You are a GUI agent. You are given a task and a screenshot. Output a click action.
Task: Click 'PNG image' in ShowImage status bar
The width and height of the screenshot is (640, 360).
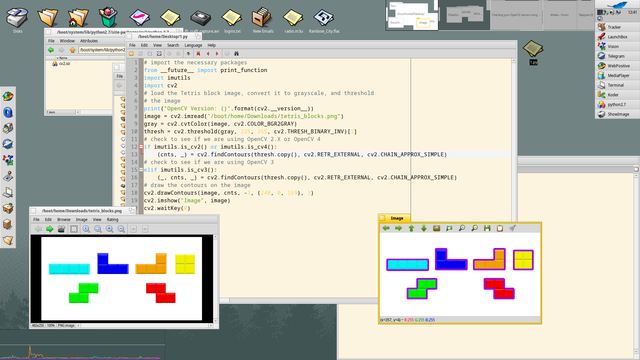click(65, 326)
